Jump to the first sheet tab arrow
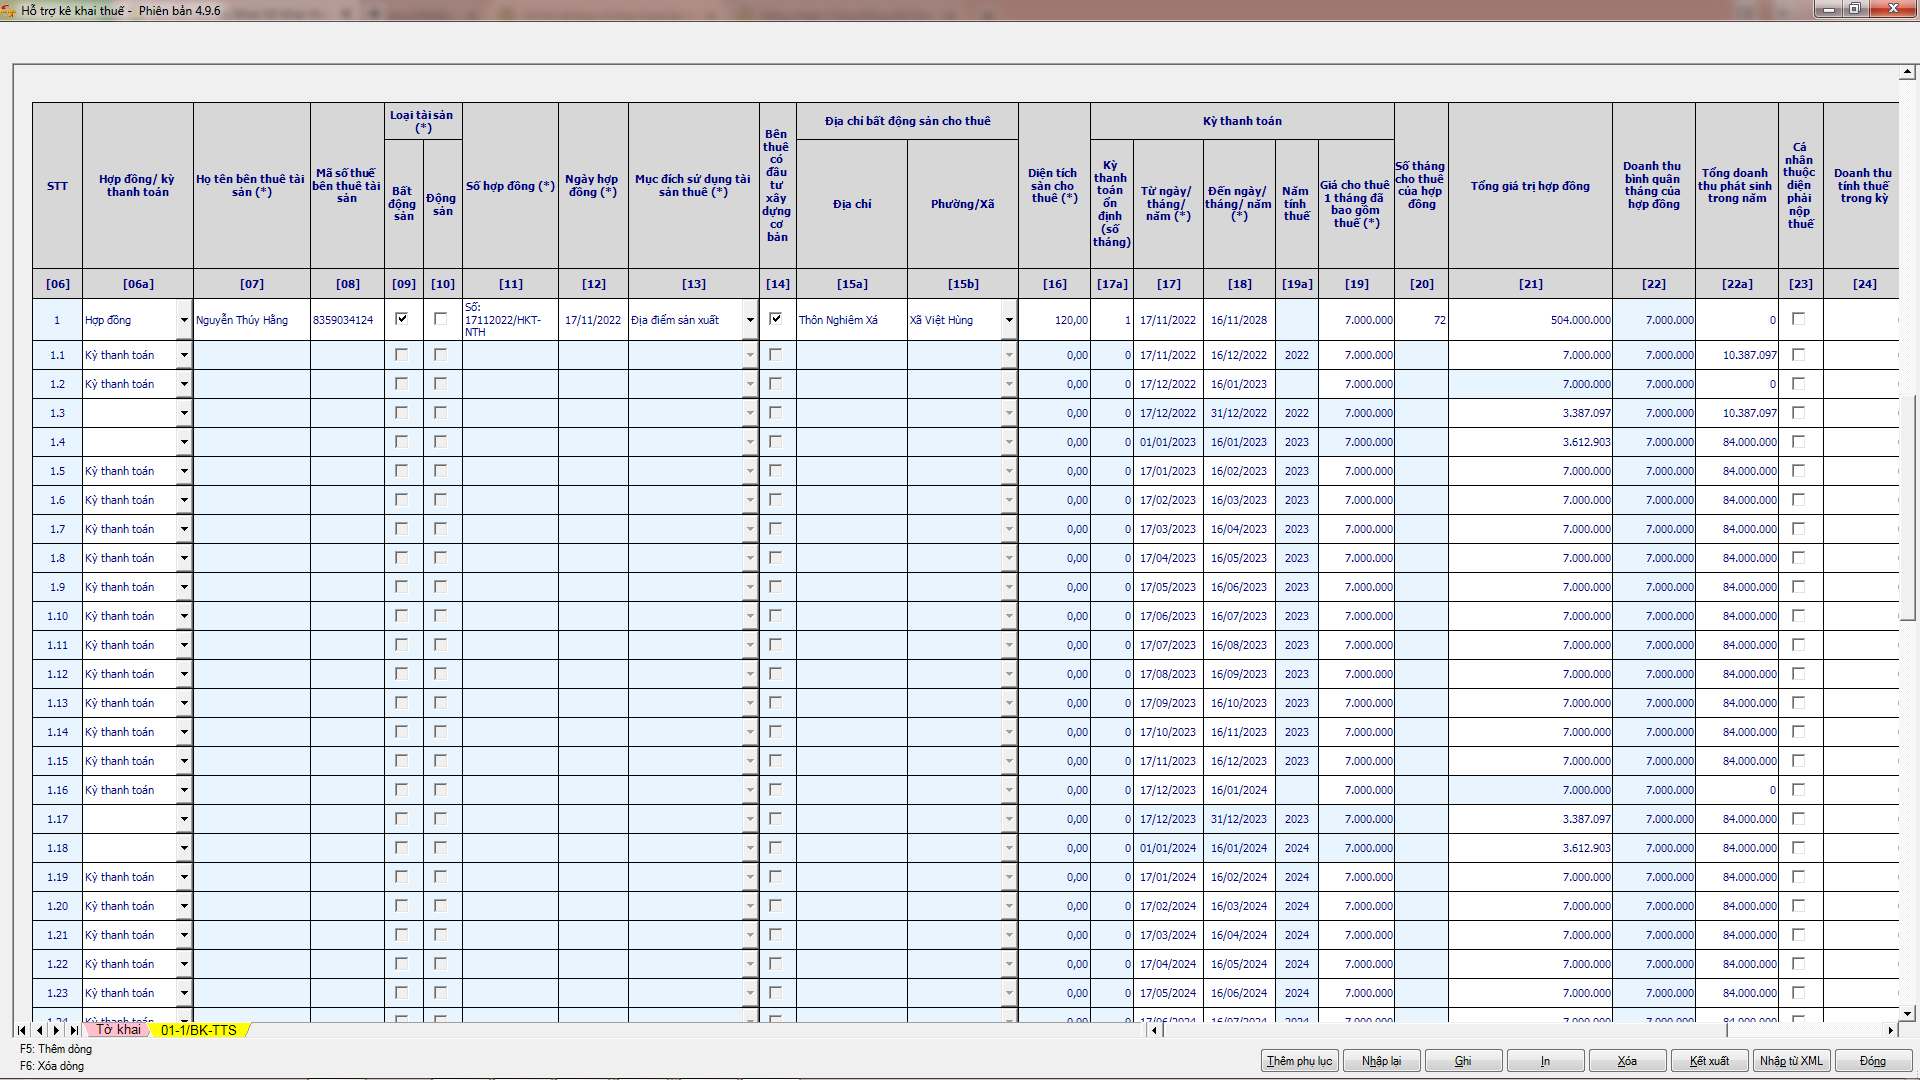 pyautogui.click(x=22, y=1030)
